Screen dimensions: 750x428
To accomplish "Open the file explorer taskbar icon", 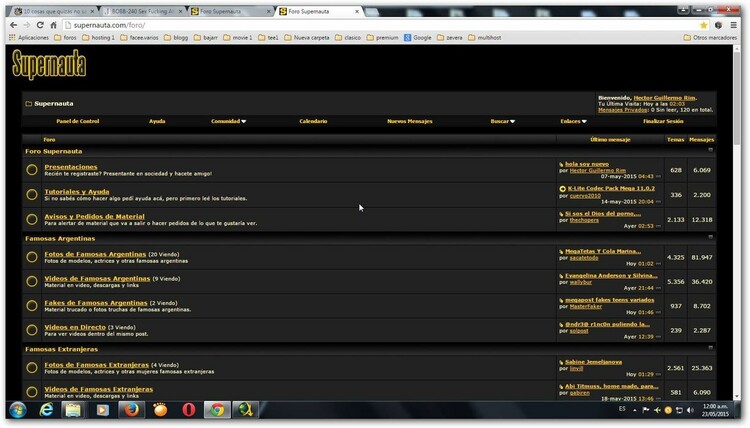I will pyautogui.click(x=73, y=410).
